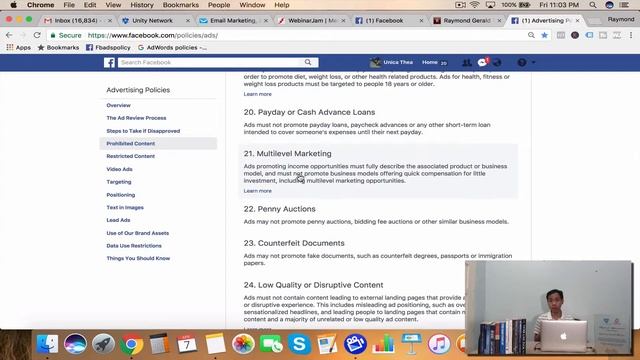Image resolution: width=640 pixels, height=360 pixels.
Task: Open Restricted Content in sidebar
Action: click(x=131, y=156)
